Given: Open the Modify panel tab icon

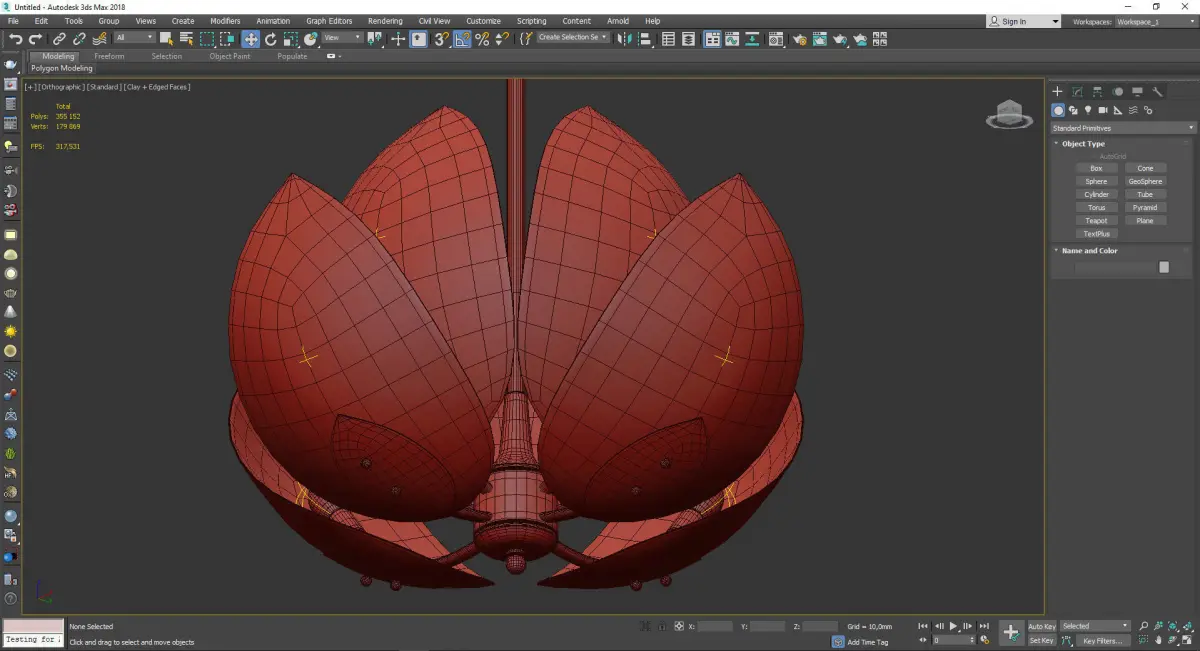Looking at the screenshot, I should click(x=1077, y=92).
